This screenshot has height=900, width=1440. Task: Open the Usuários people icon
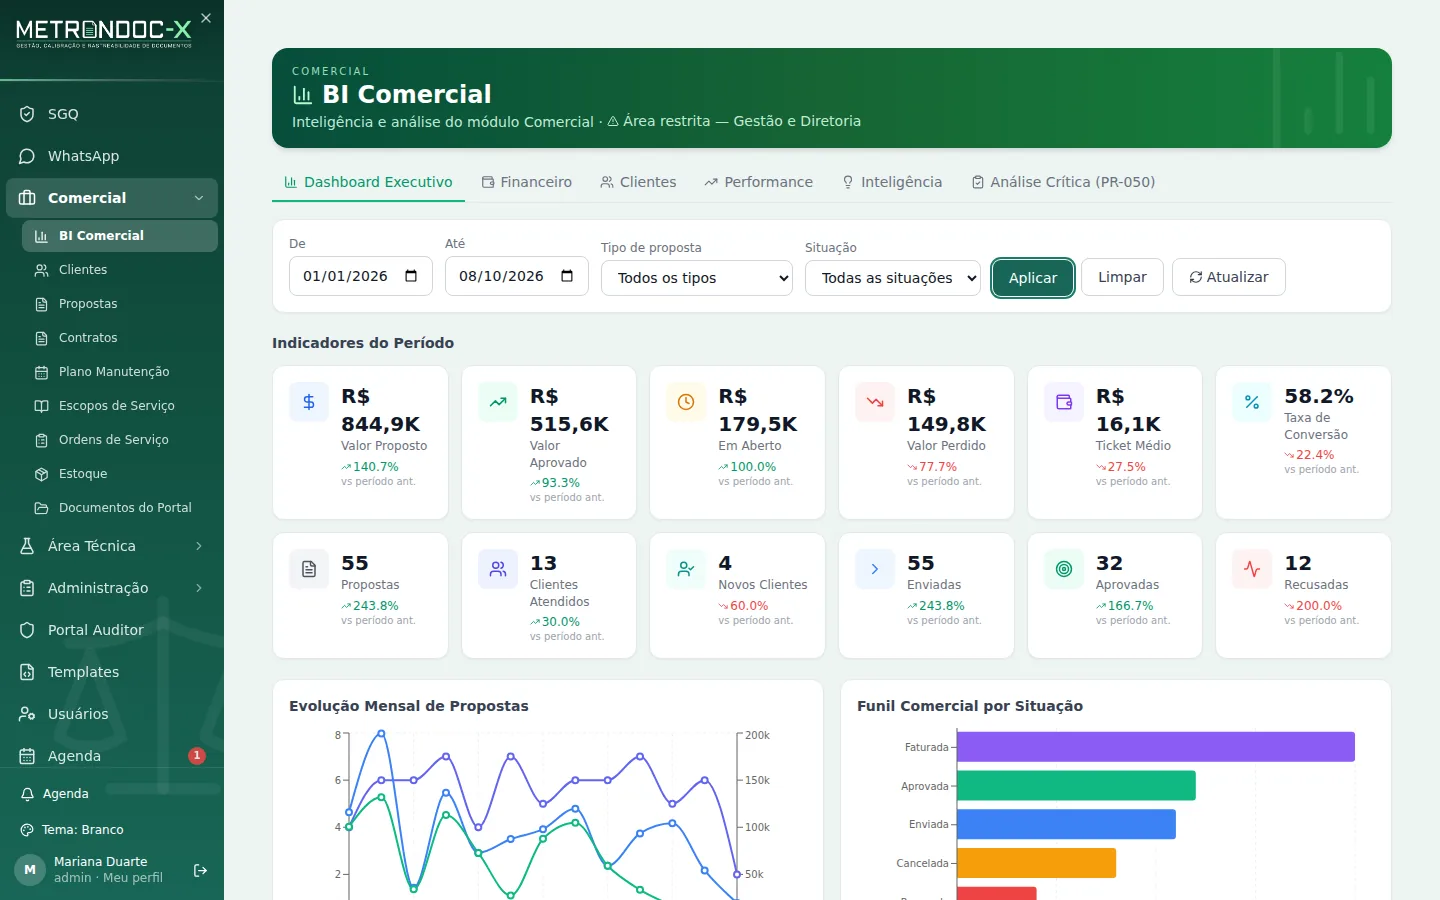[27, 714]
